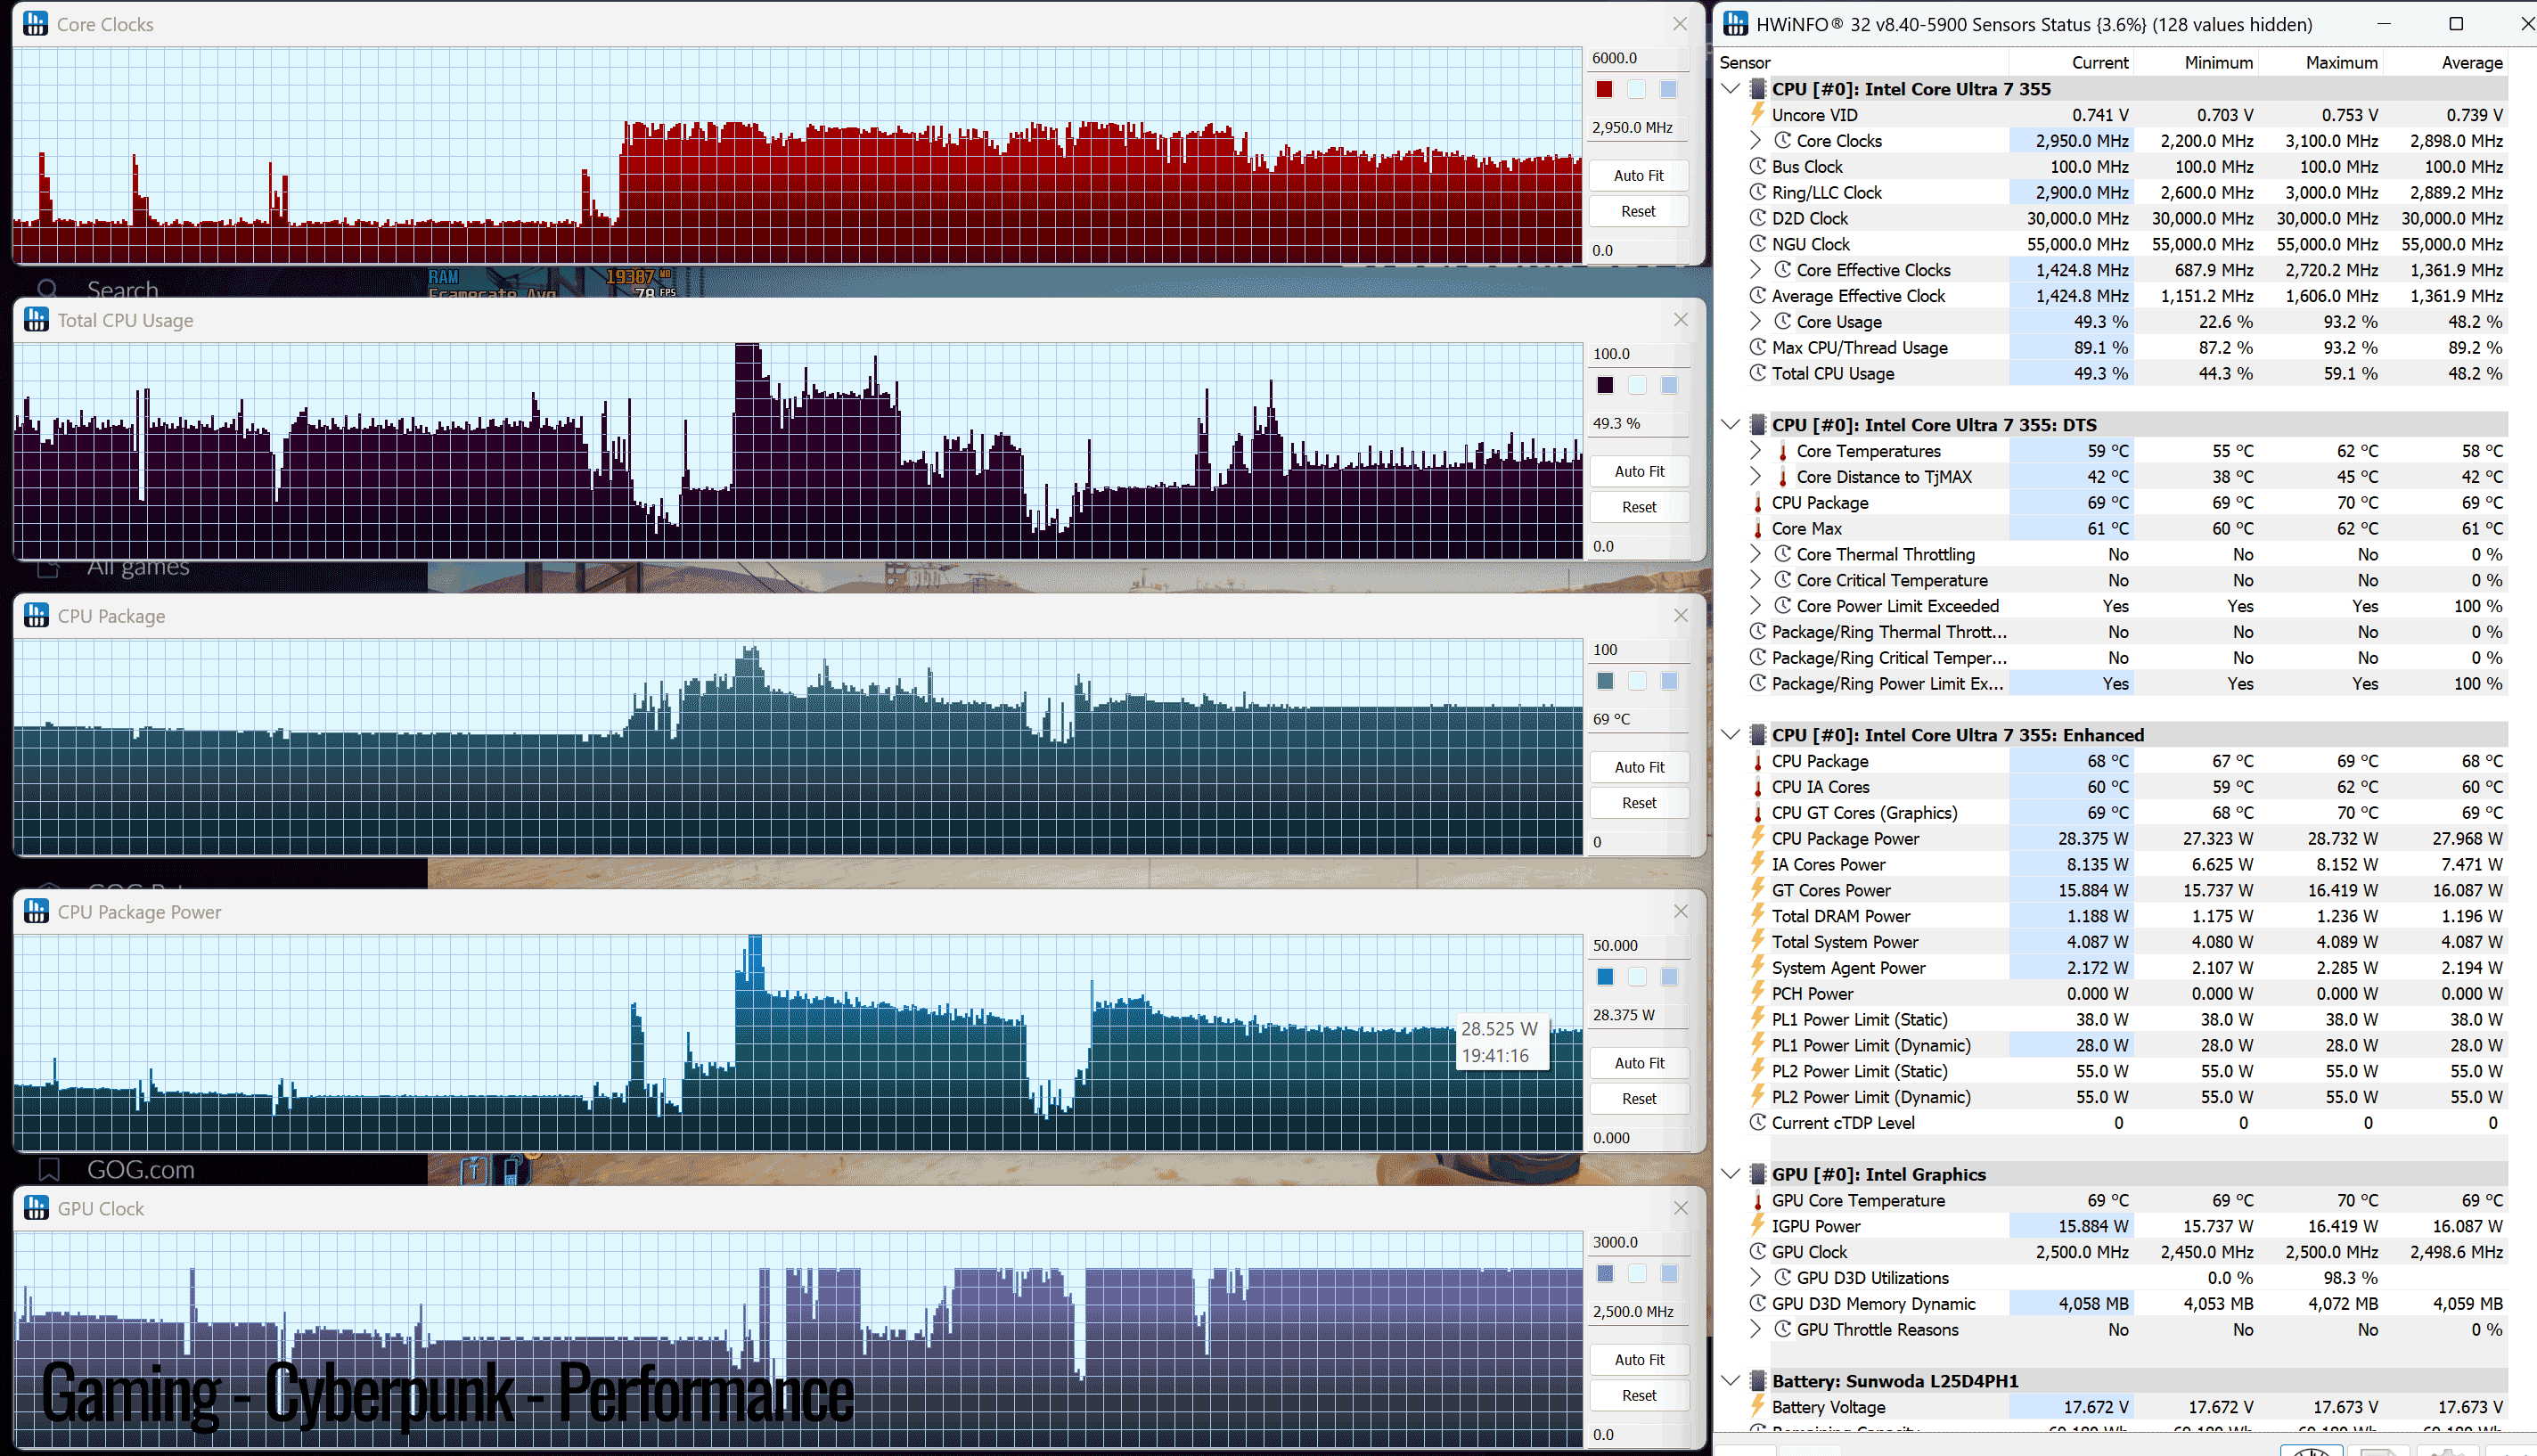Collapse the CPU [#0] DTS sensor group
The height and width of the screenshot is (1456, 2537).
pyautogui.click(x=1731, y=424)
